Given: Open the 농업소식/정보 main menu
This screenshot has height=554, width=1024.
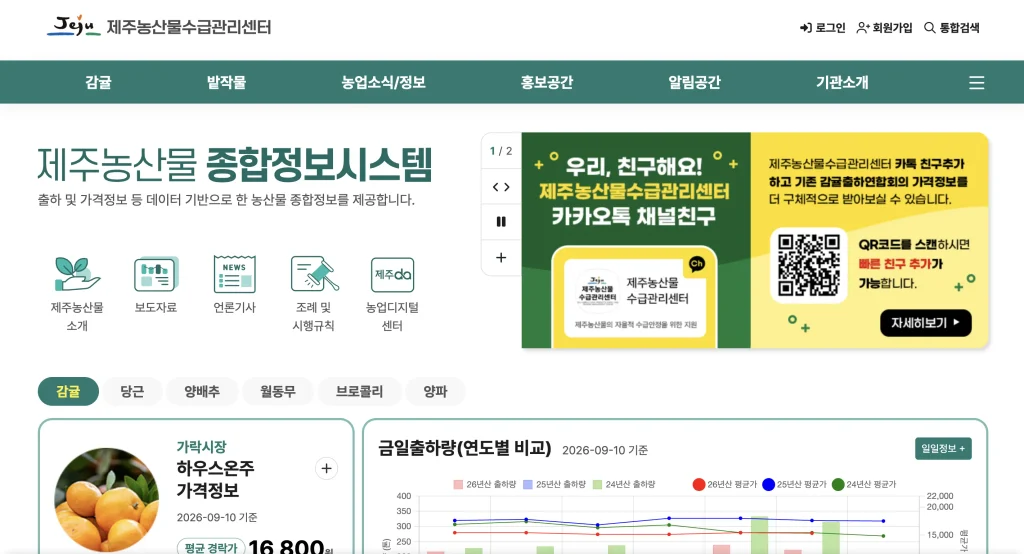Looking at the screenshot, I should 383,82.
